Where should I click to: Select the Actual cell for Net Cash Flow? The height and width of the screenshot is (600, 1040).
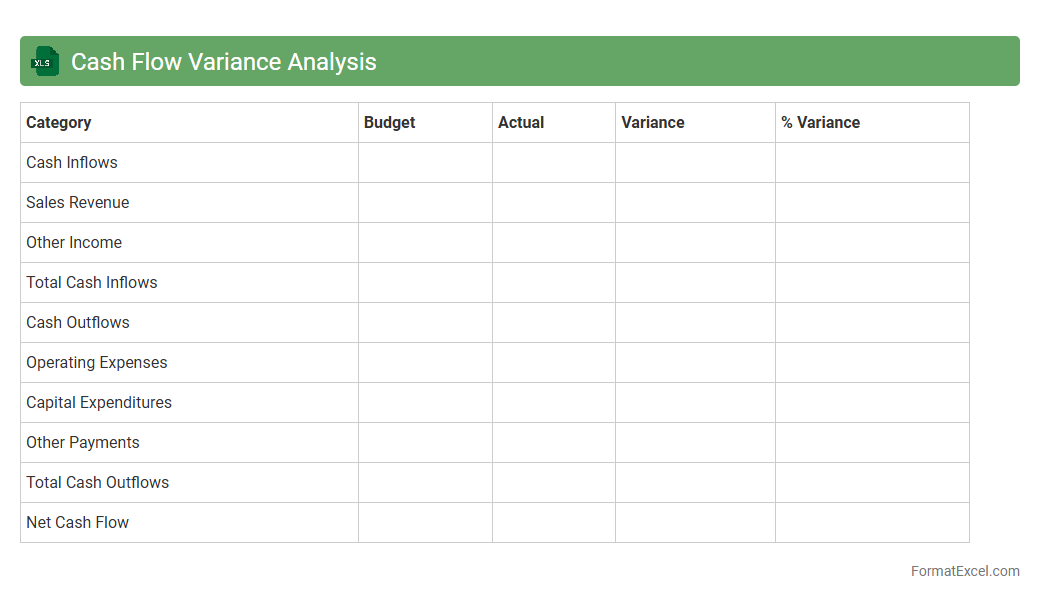[553, 522]
